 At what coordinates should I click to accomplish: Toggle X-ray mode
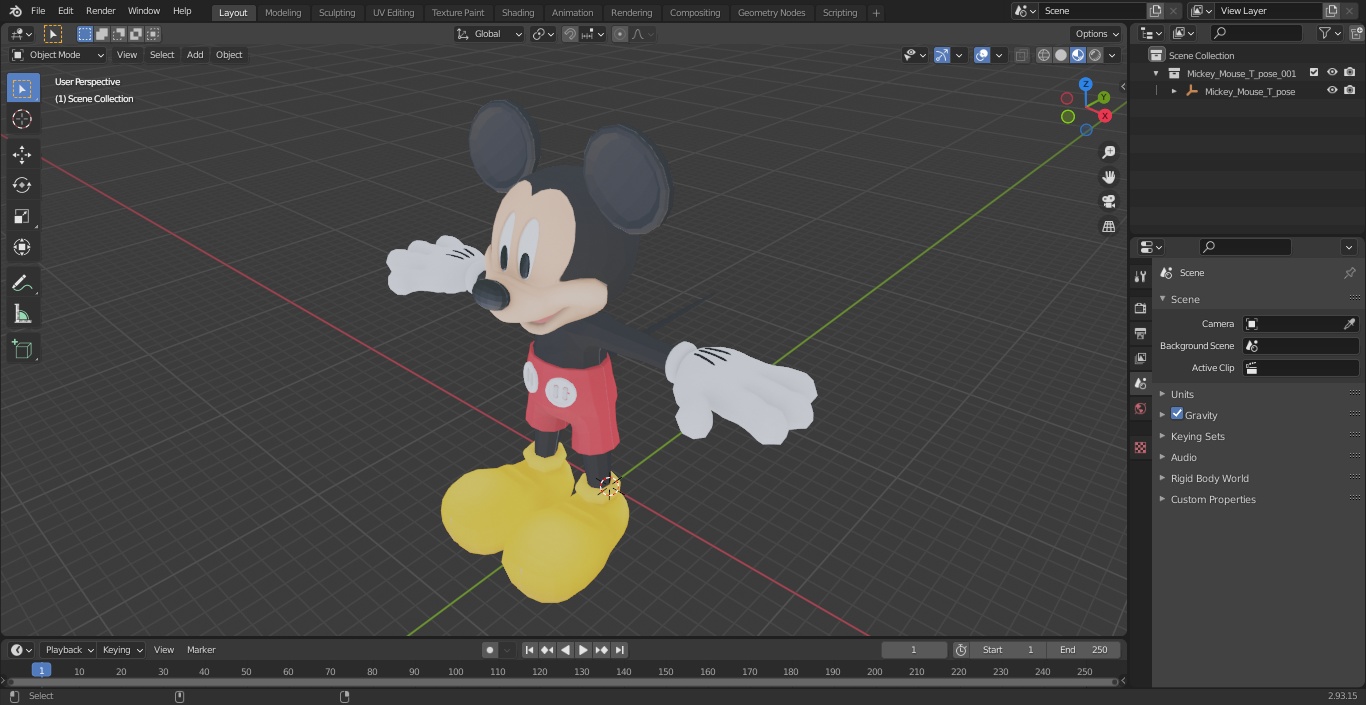[1021, 55]
